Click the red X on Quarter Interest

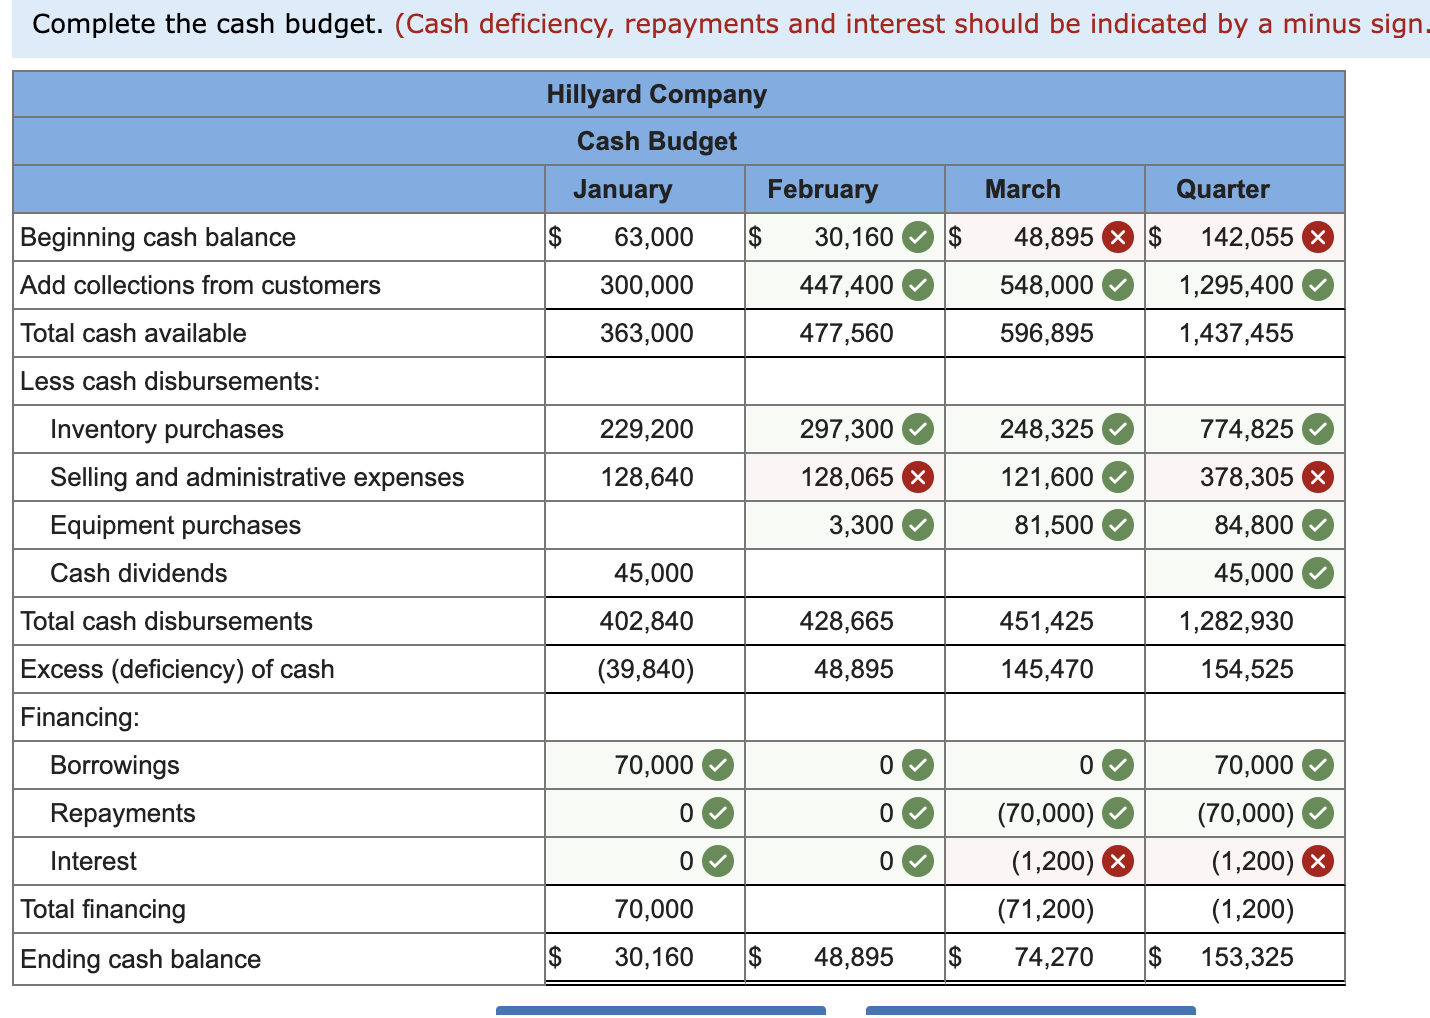pyautogui.click(x=1316, y=861)
